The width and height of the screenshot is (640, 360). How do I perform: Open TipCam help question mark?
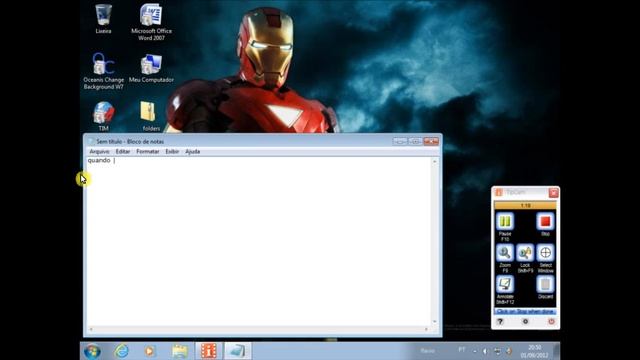[x=500, y=322]
